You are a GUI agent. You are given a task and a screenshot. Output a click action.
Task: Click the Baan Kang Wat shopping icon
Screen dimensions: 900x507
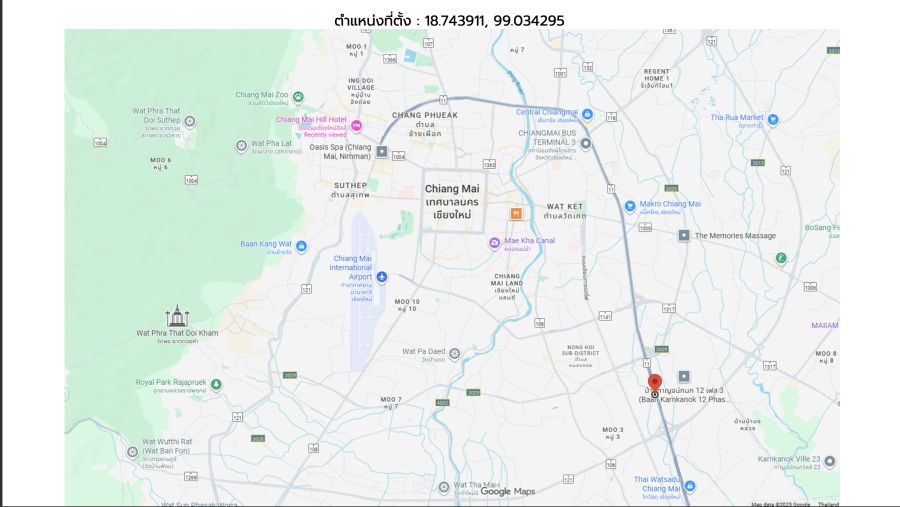click(301, 246)
